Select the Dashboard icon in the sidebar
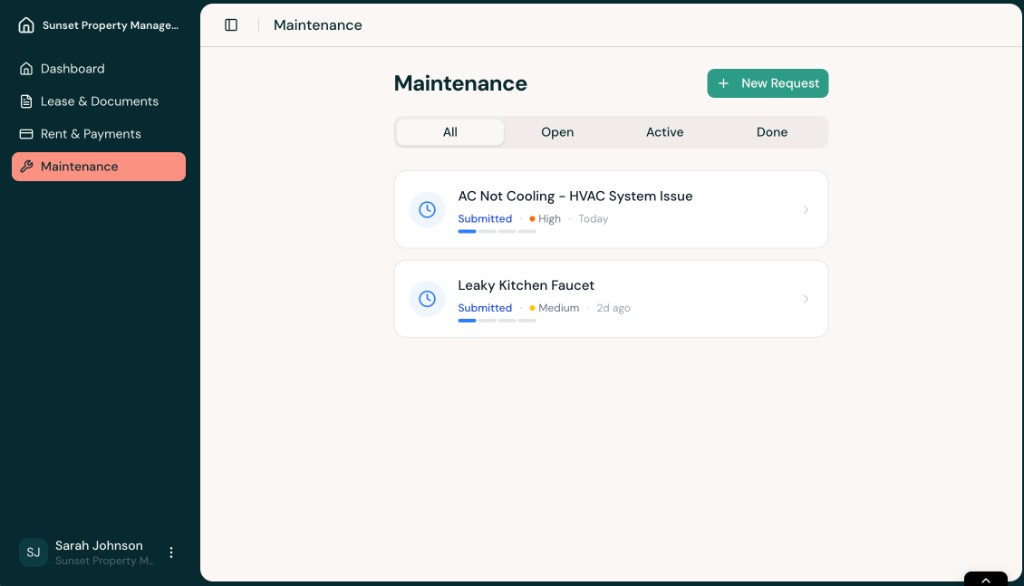This screenshot has width=1024, height=586. 24,68
